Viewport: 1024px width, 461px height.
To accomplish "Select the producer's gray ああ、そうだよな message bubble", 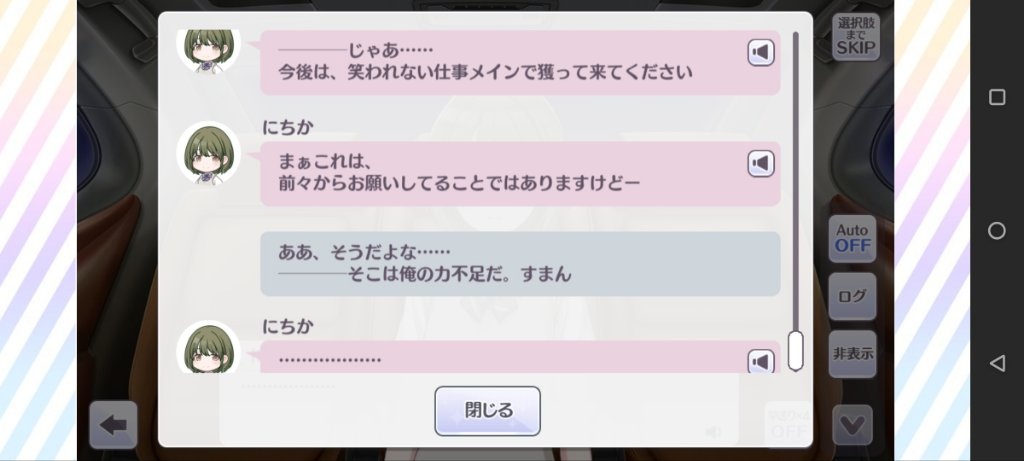I will point(520,264).
